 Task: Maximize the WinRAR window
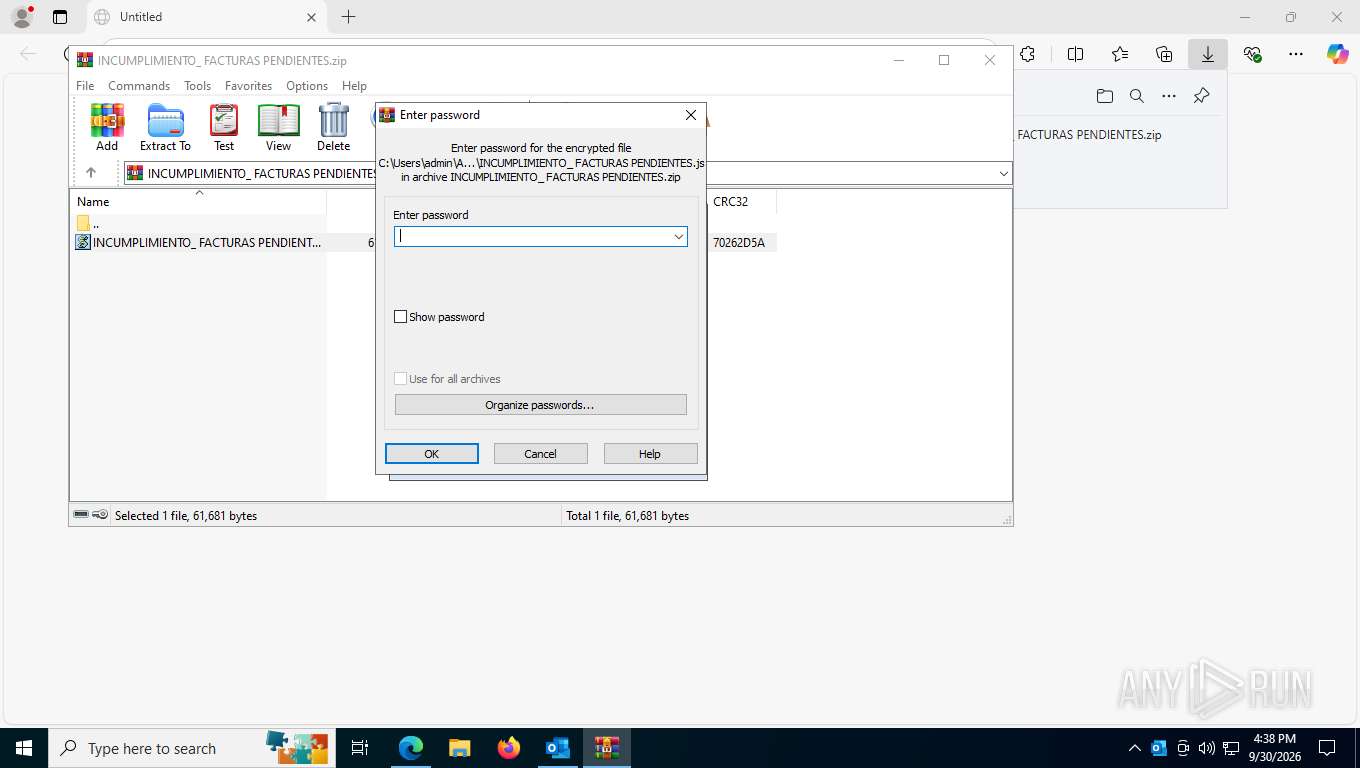click(x=944, y=60)
